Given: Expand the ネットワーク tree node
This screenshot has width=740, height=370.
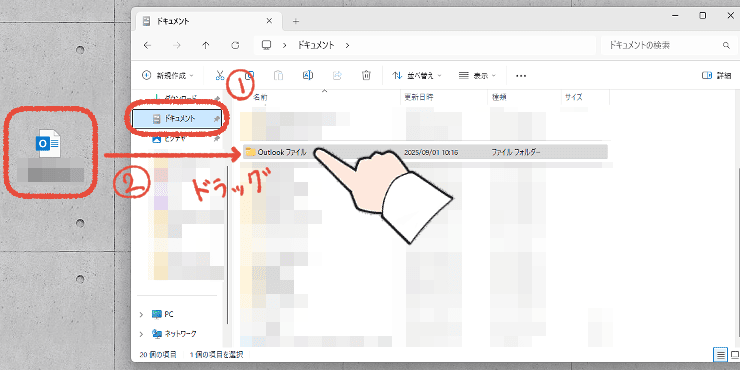Looking at the screenshot, I should click(142, 334).
